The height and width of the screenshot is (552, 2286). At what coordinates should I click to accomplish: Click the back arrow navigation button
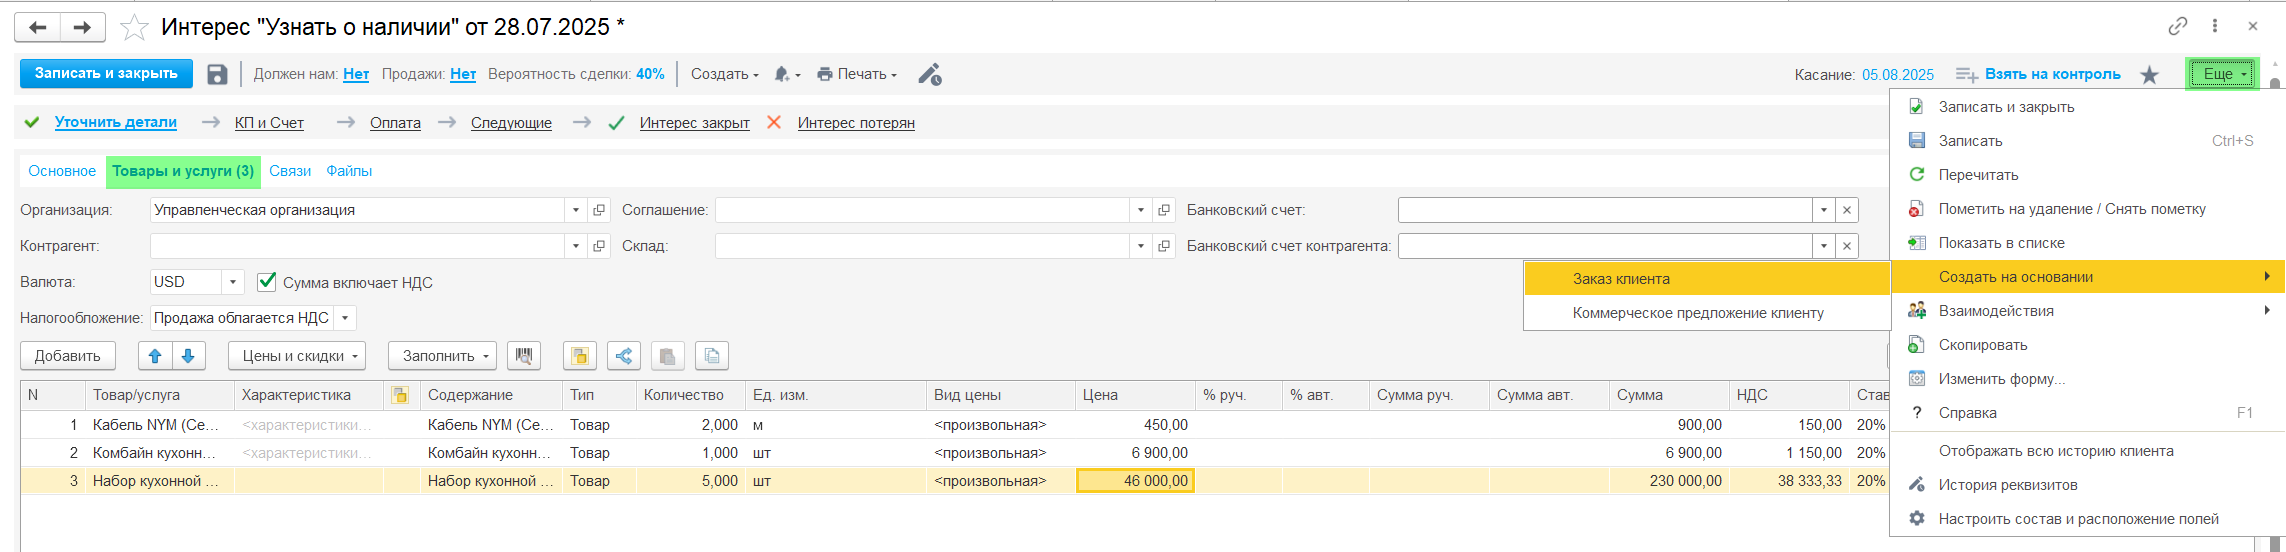pyautogui.click(x=38, y=27)
